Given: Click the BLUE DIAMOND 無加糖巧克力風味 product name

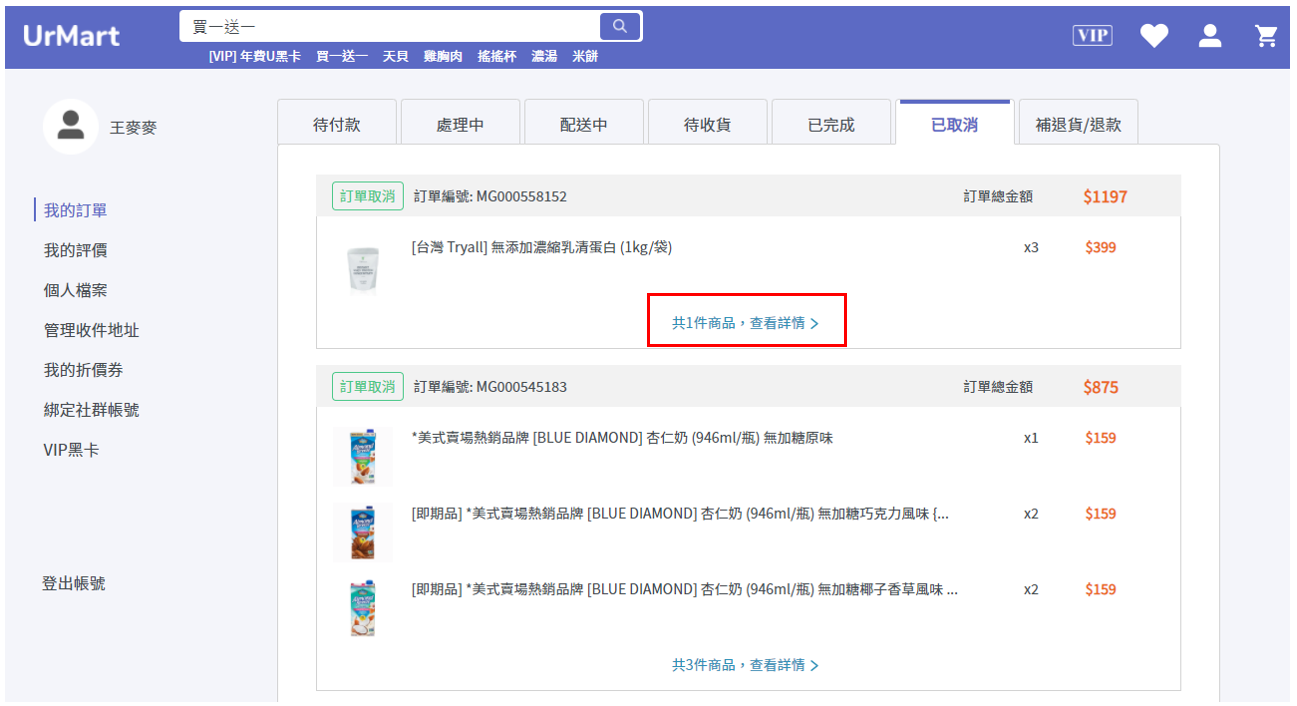Looking at the screenshot, I should pyautogui.click(x=680, y=514).
